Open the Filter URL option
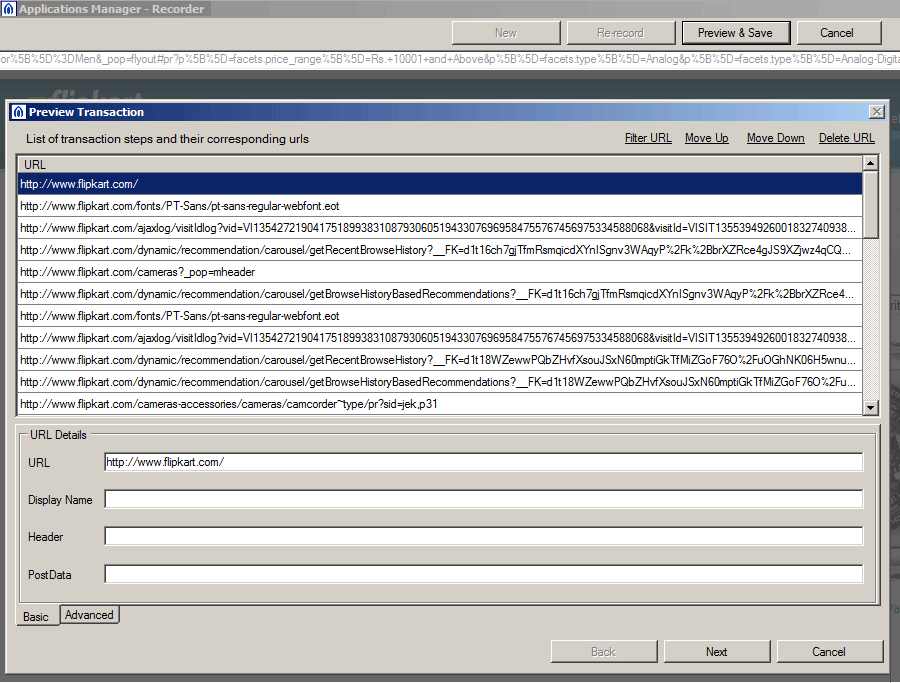The image size is (900, 683). tap(648, 138)
